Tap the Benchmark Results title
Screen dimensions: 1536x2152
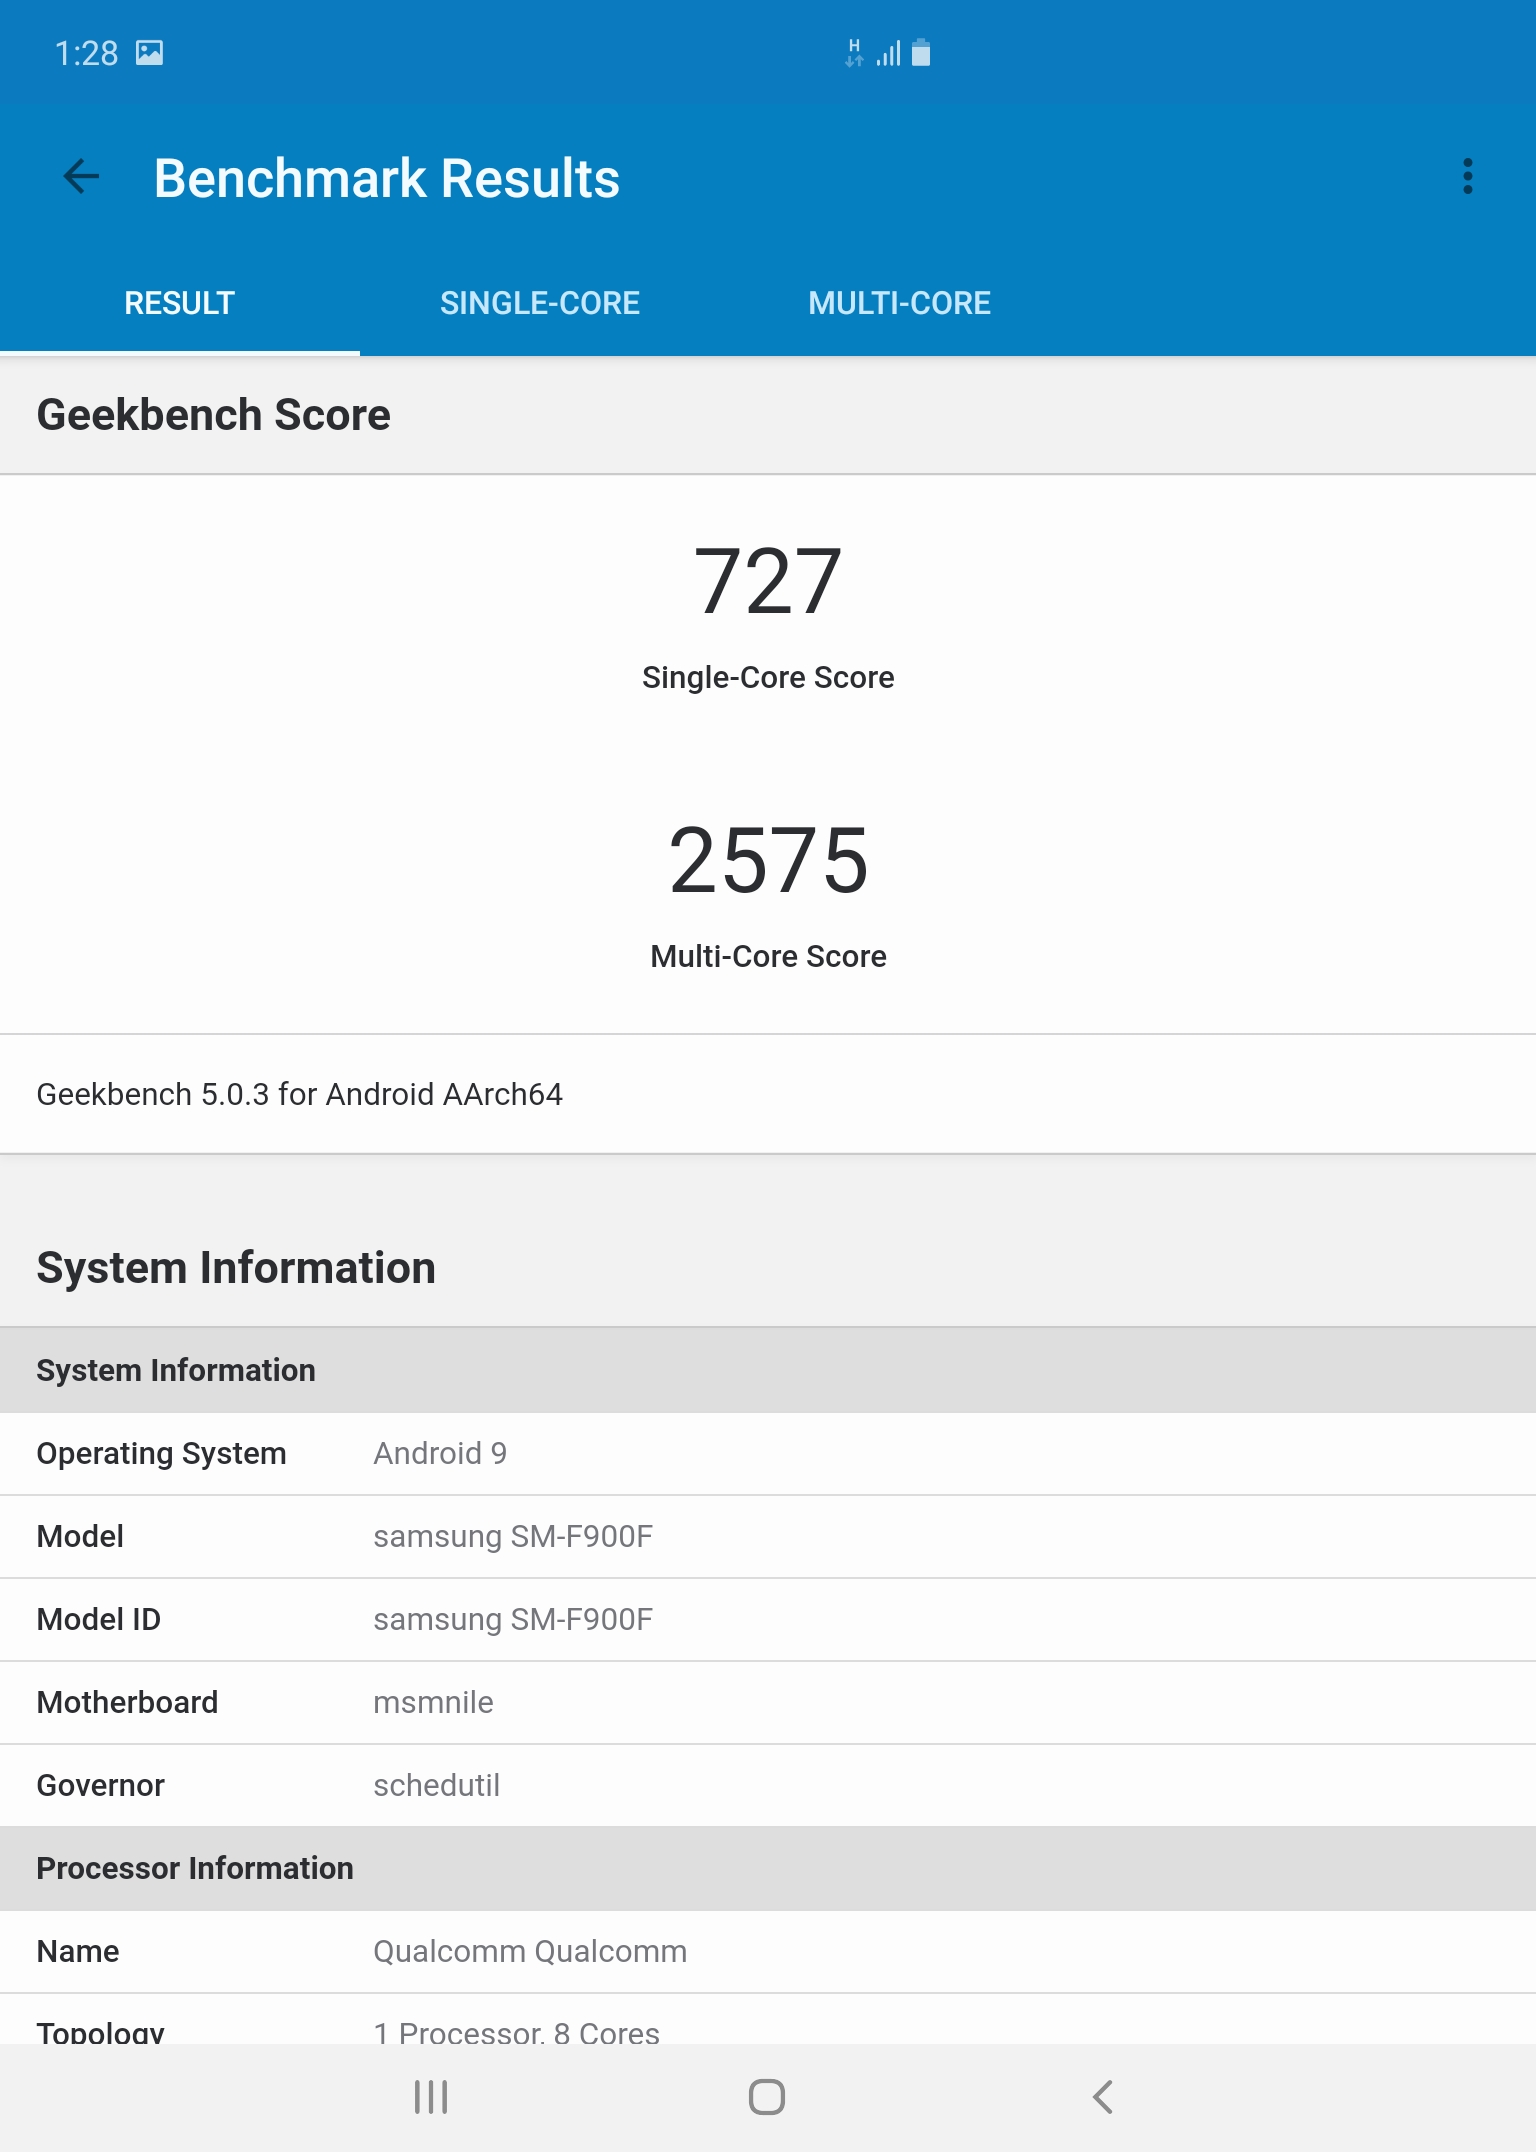tap(387, 178)
